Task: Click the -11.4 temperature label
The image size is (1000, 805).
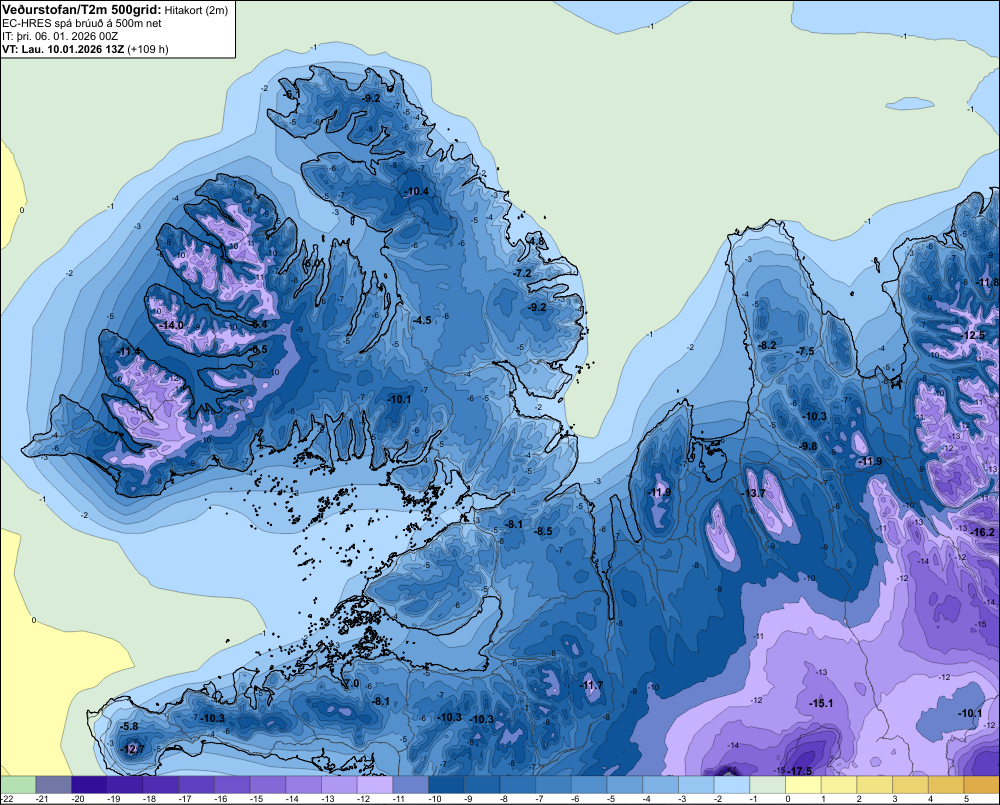Action: (x=129, y=351)
